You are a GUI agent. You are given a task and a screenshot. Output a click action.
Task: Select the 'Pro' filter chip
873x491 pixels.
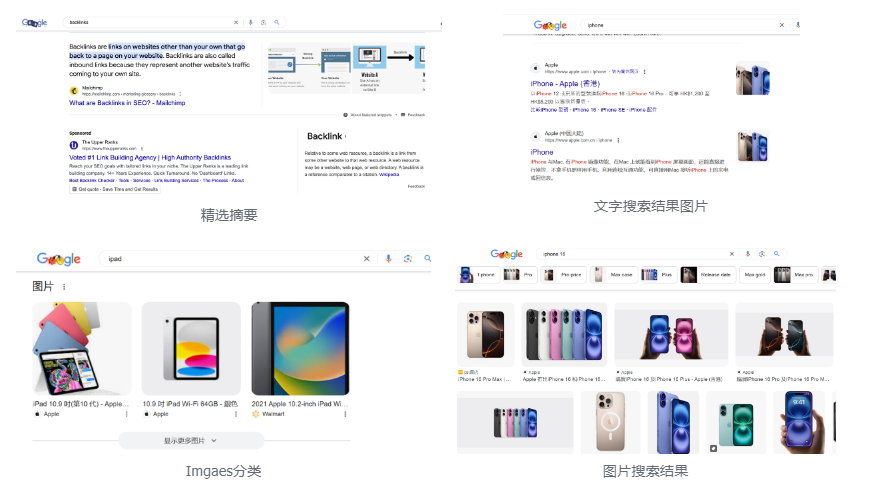[x=519, y=274]
